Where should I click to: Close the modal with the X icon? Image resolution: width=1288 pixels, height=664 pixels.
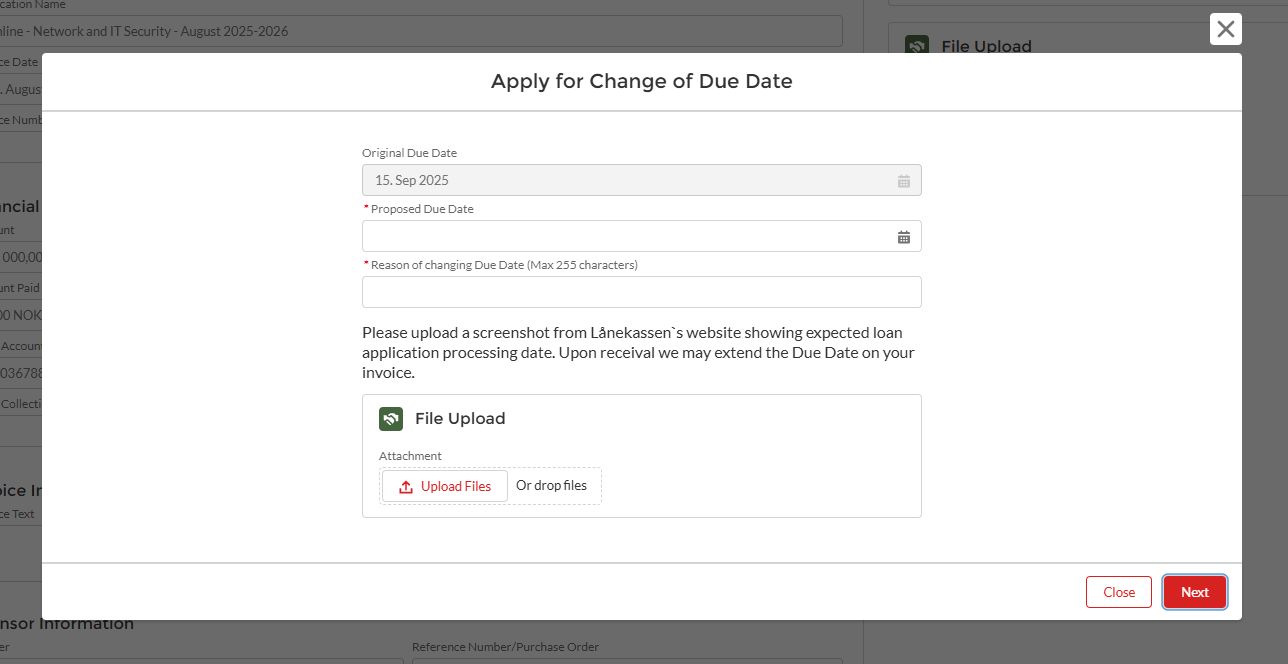tap(1226, 29)
